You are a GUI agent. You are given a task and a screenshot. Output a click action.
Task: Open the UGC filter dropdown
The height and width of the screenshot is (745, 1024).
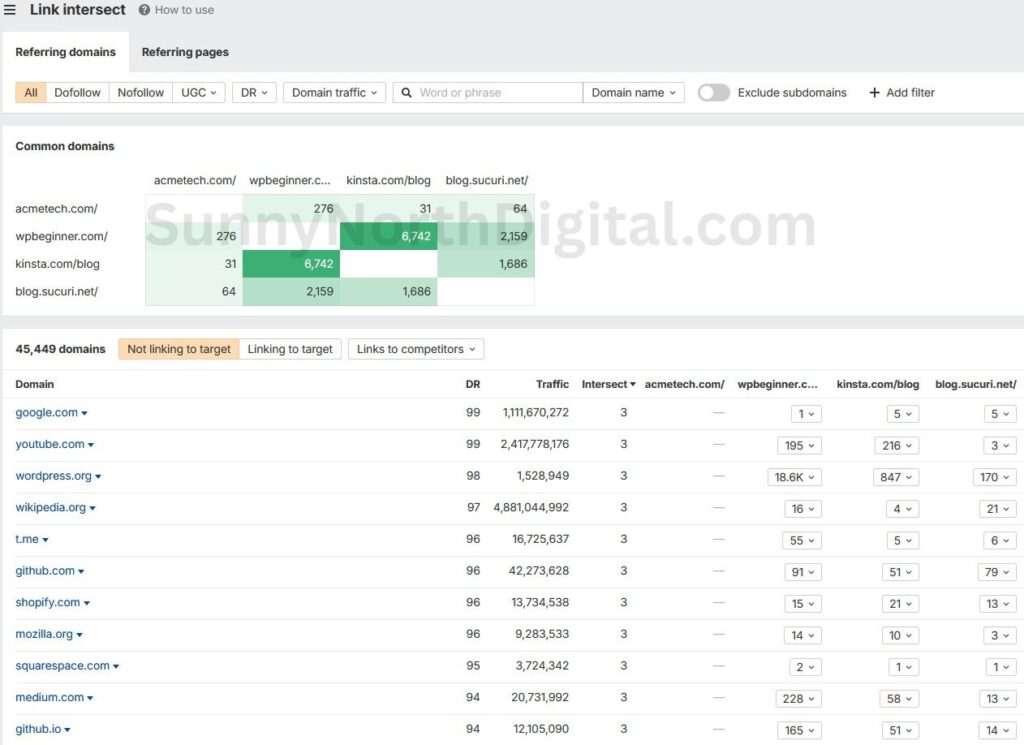198,92
